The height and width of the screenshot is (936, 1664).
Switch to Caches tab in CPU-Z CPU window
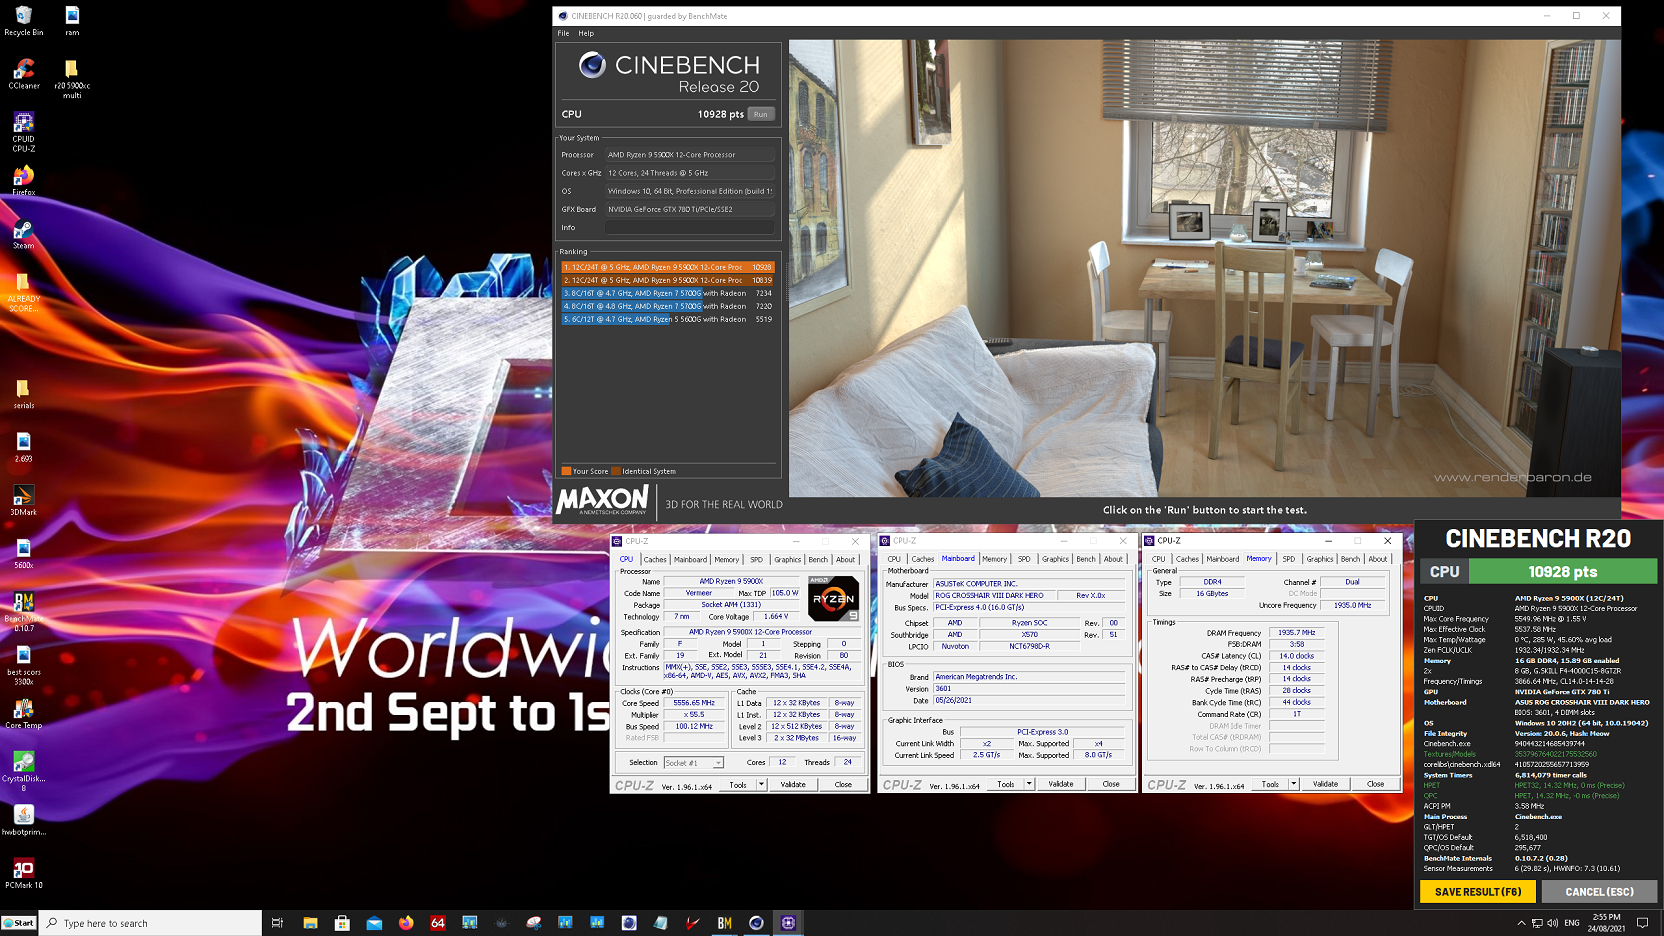click(655, 560)
